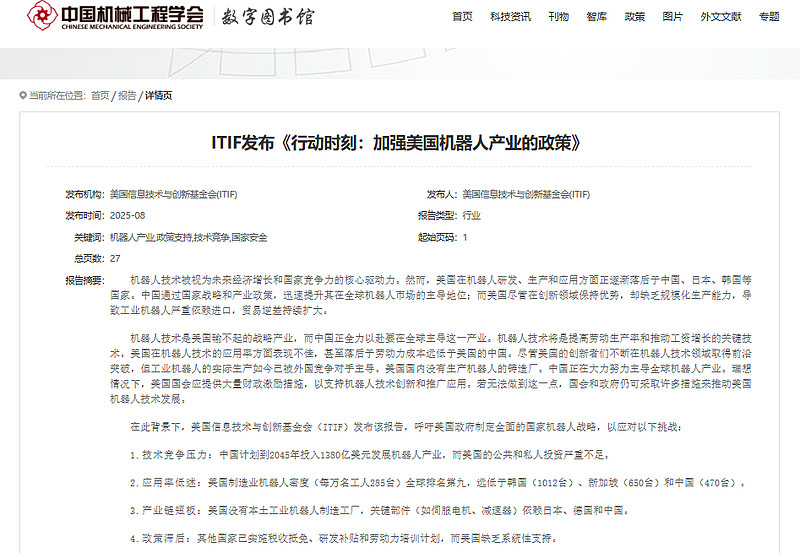Click list item 4 政策滞后

343,538
